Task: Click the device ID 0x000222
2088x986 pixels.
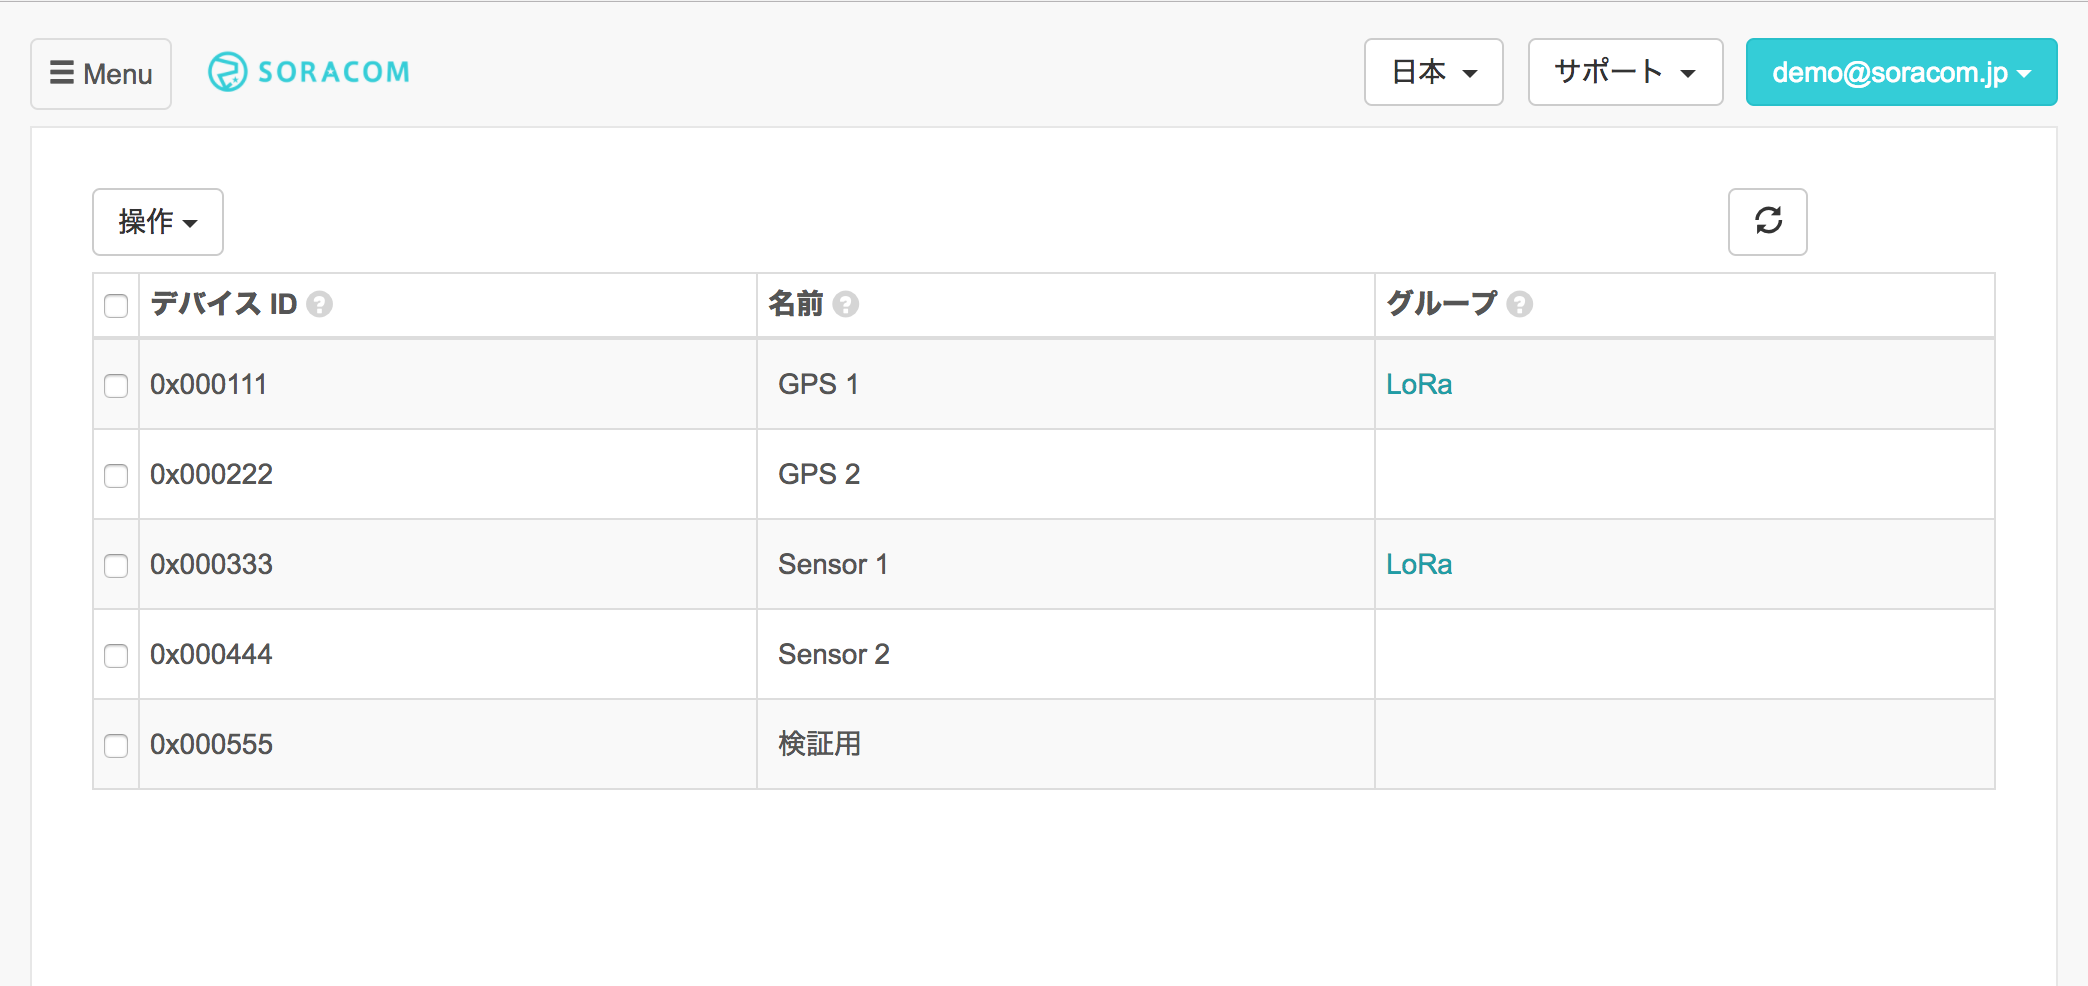Action: [211, 474]
